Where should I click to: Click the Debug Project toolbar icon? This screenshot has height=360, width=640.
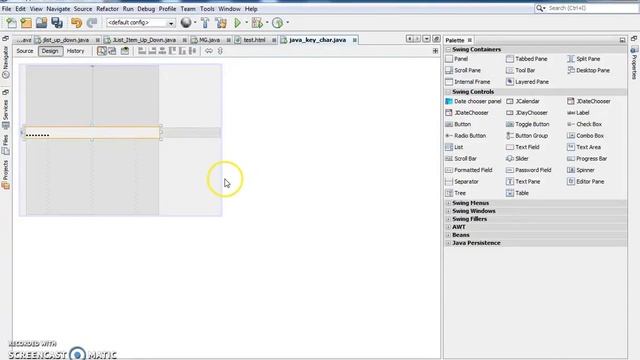click(257, 23)
